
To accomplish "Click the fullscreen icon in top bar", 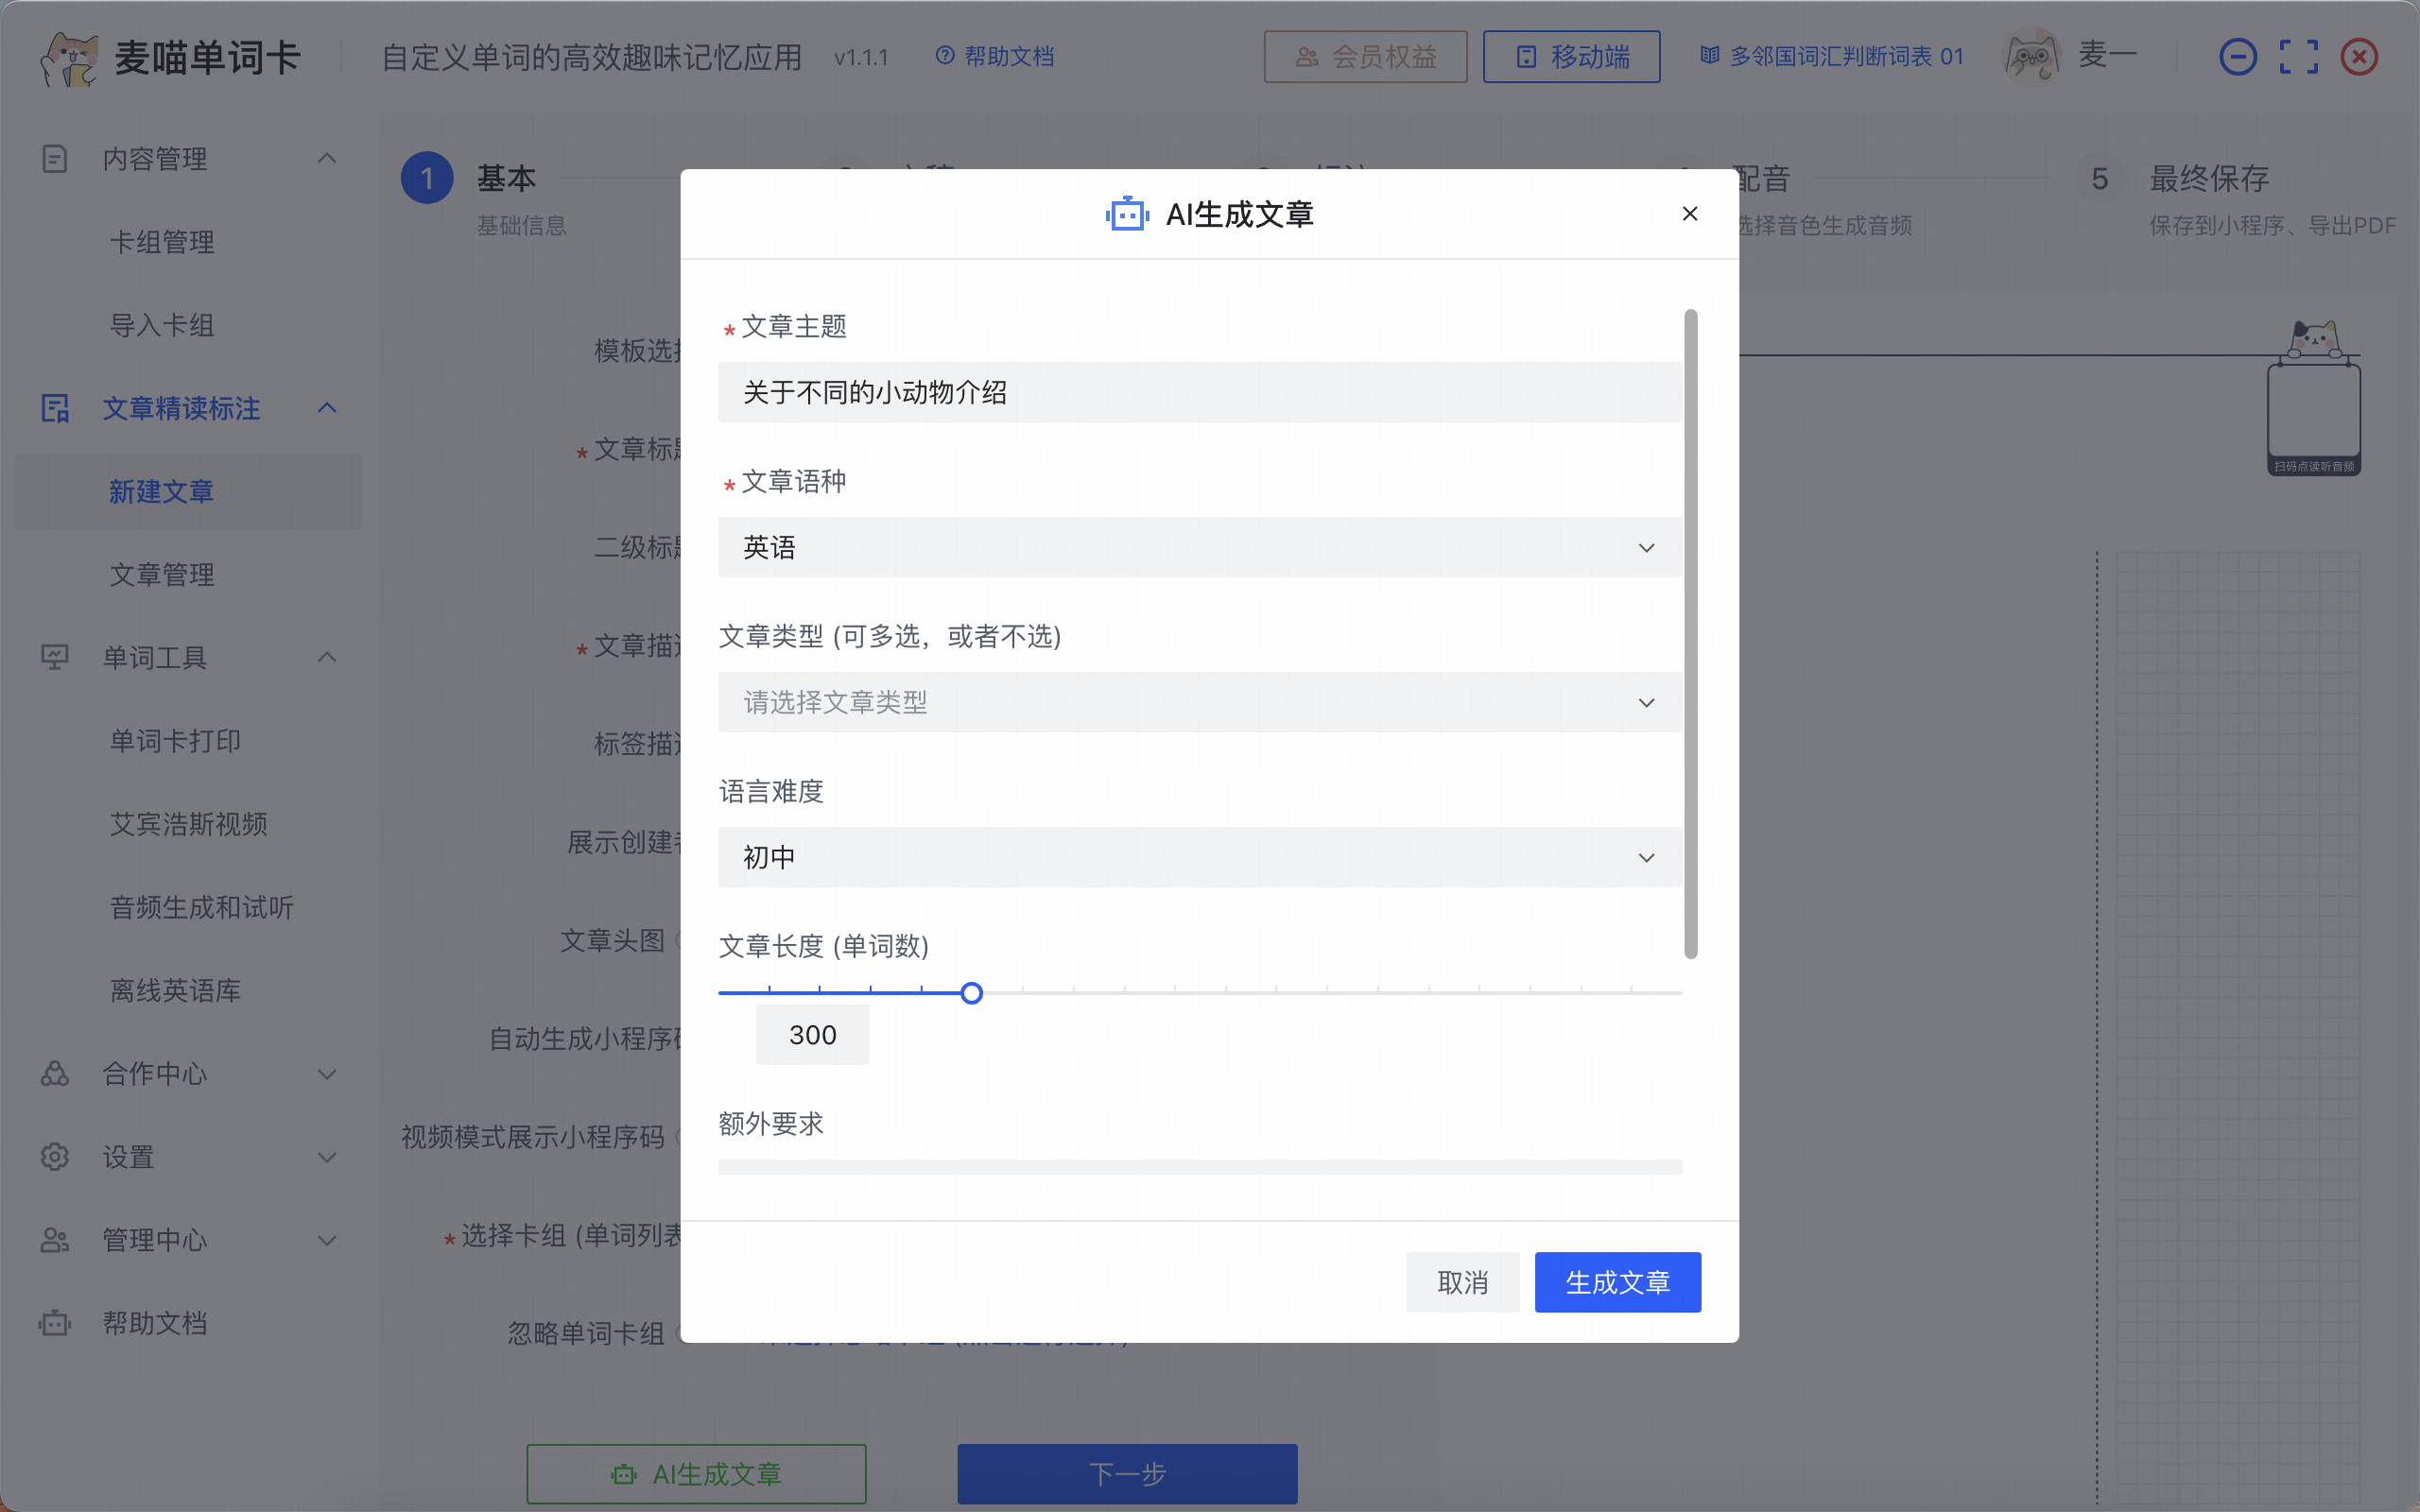I will (2298, 57).
